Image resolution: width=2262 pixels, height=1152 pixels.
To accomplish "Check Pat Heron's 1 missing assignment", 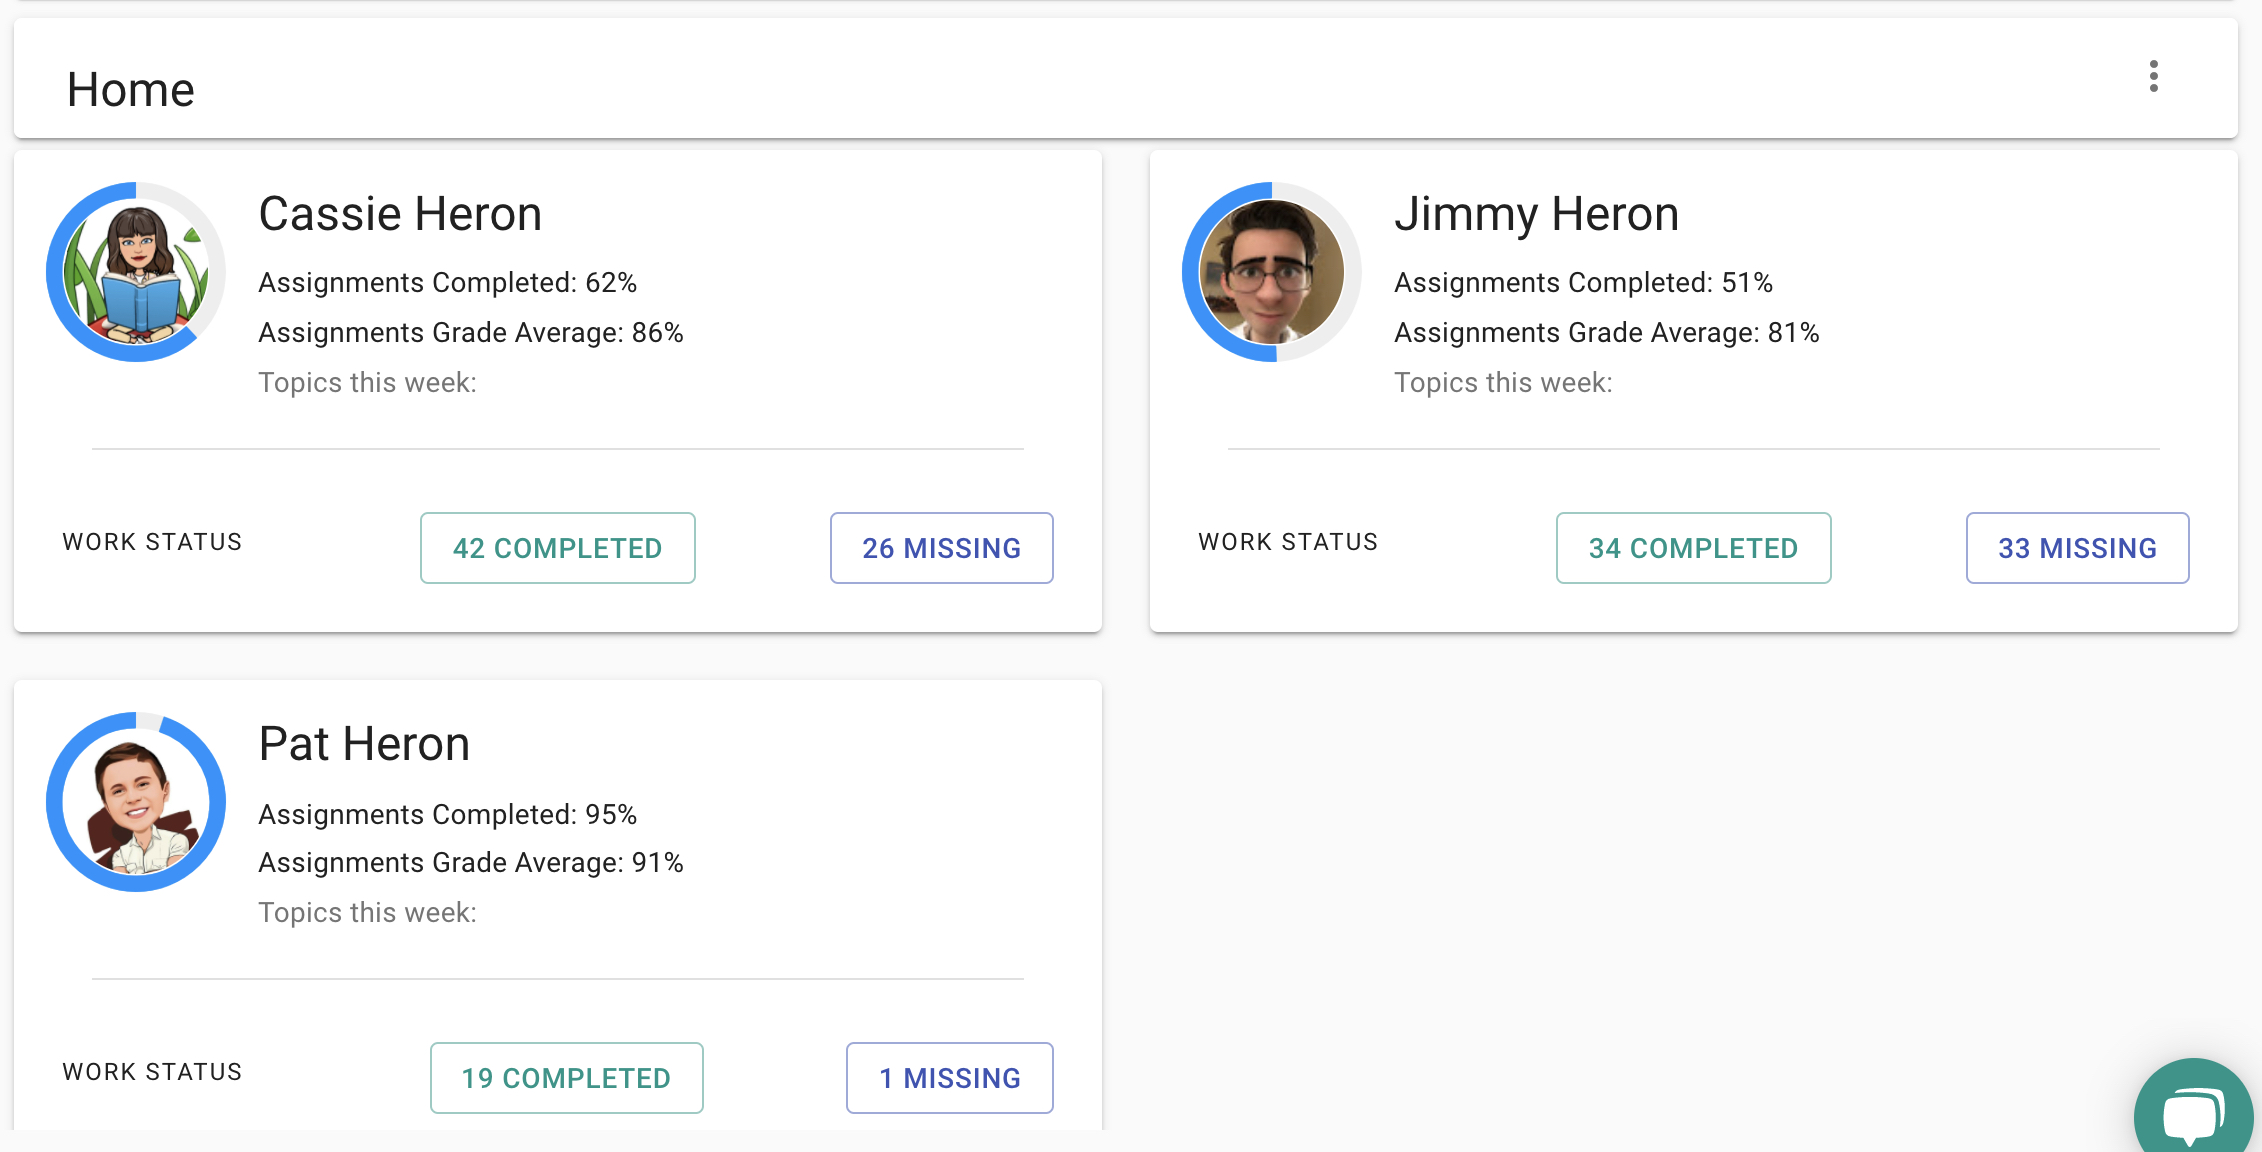I will [x=949, y=1077].
